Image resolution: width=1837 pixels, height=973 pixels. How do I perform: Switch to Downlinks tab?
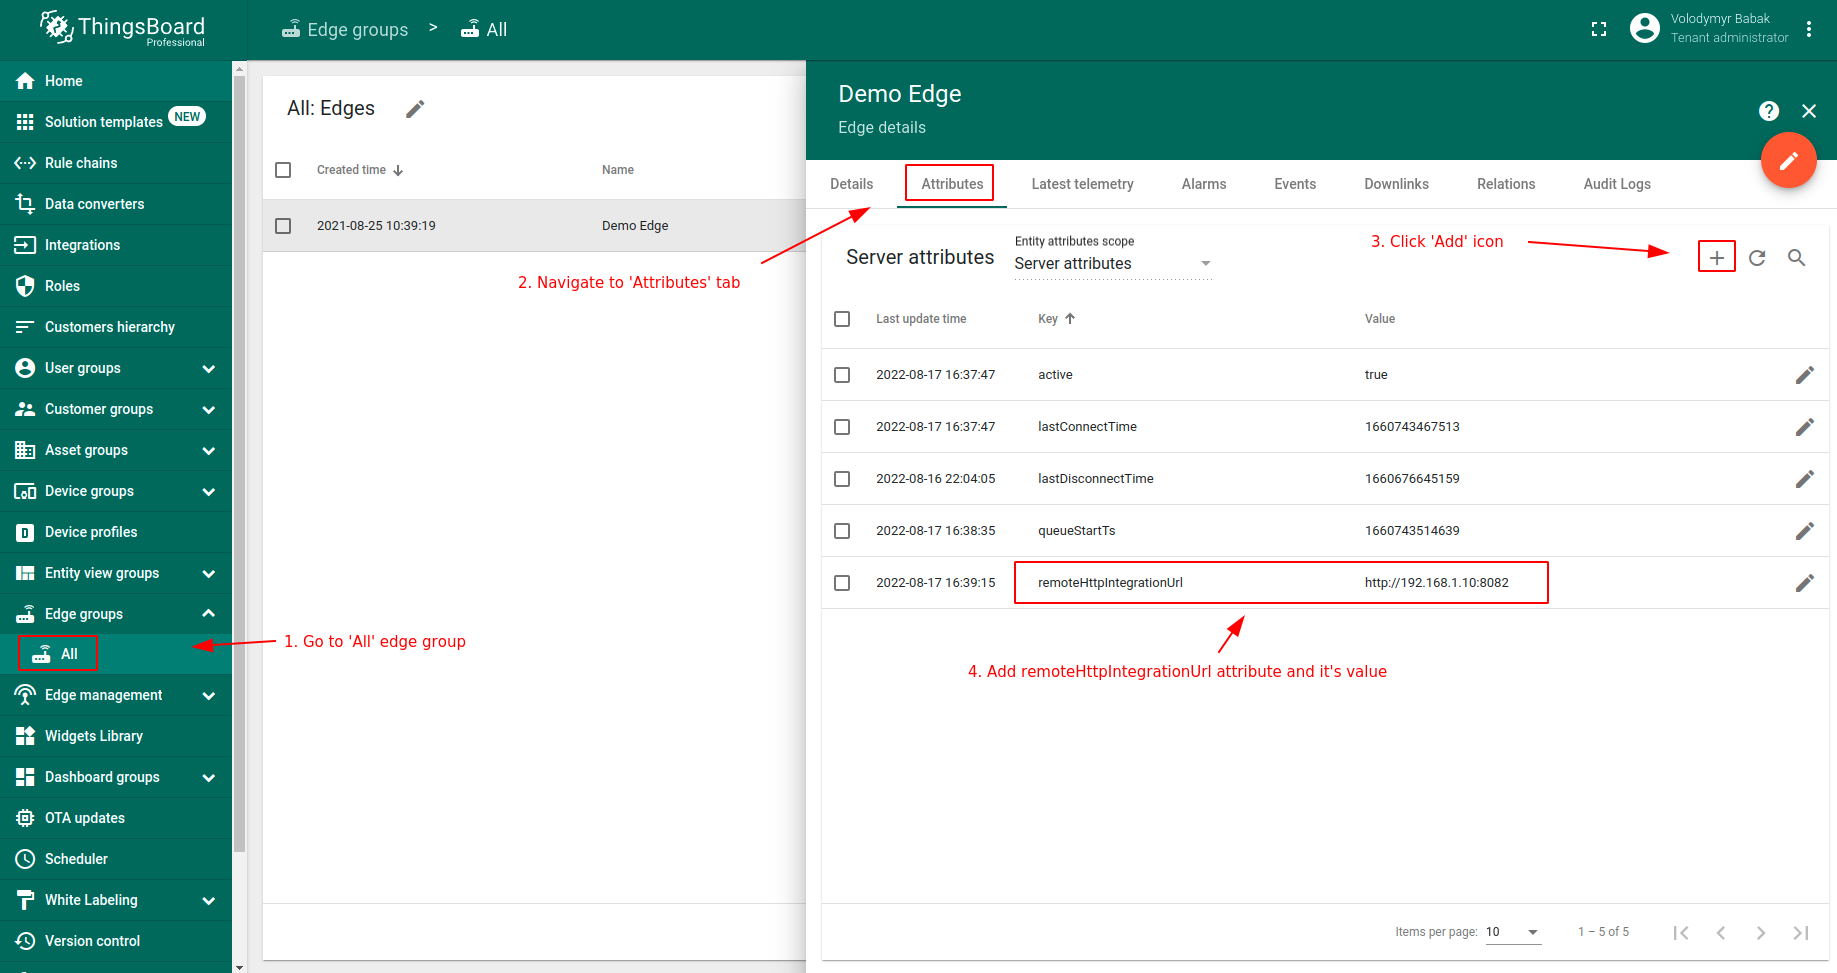coord(1396,184)
